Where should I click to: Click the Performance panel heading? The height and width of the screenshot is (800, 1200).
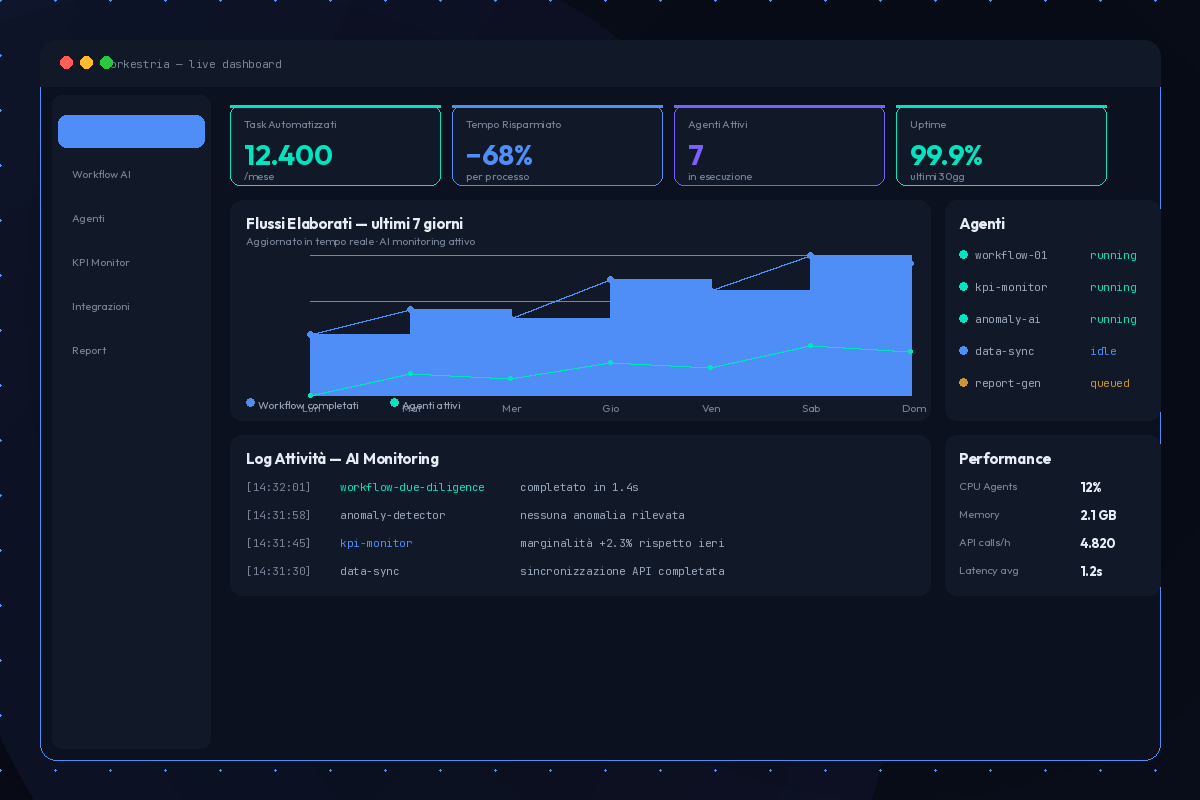pyautogui.click(x=1005, y=459)
